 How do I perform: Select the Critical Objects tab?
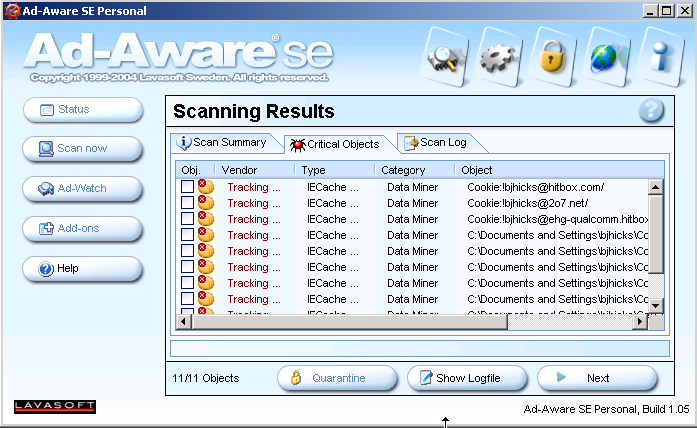pyautogui.click(x=338, y=144)
